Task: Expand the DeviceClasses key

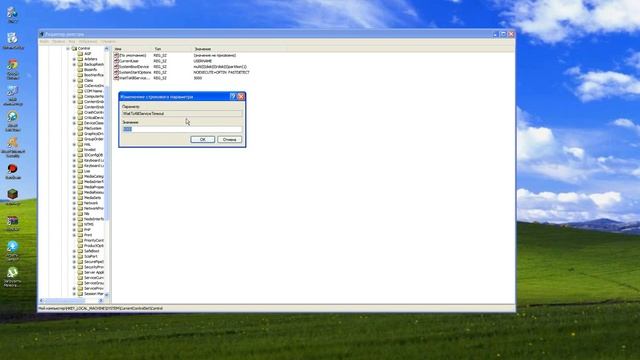Action: click(x=74, y=123)
